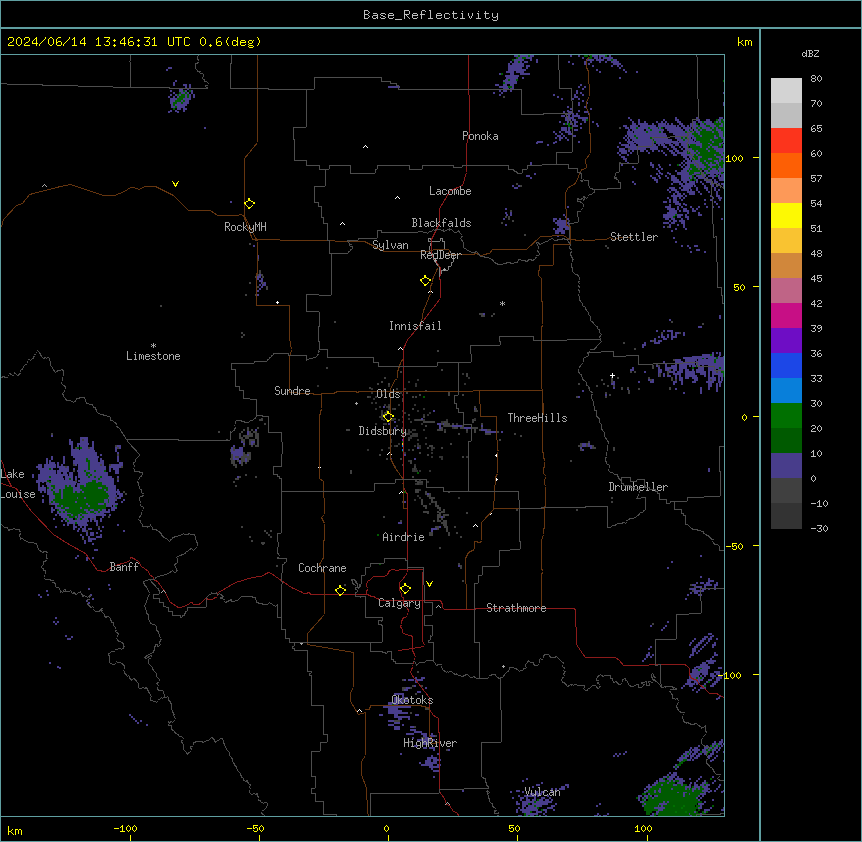Screen dimensions: 862x842
Task: Click the Banff town label
Action: point(124,567)
